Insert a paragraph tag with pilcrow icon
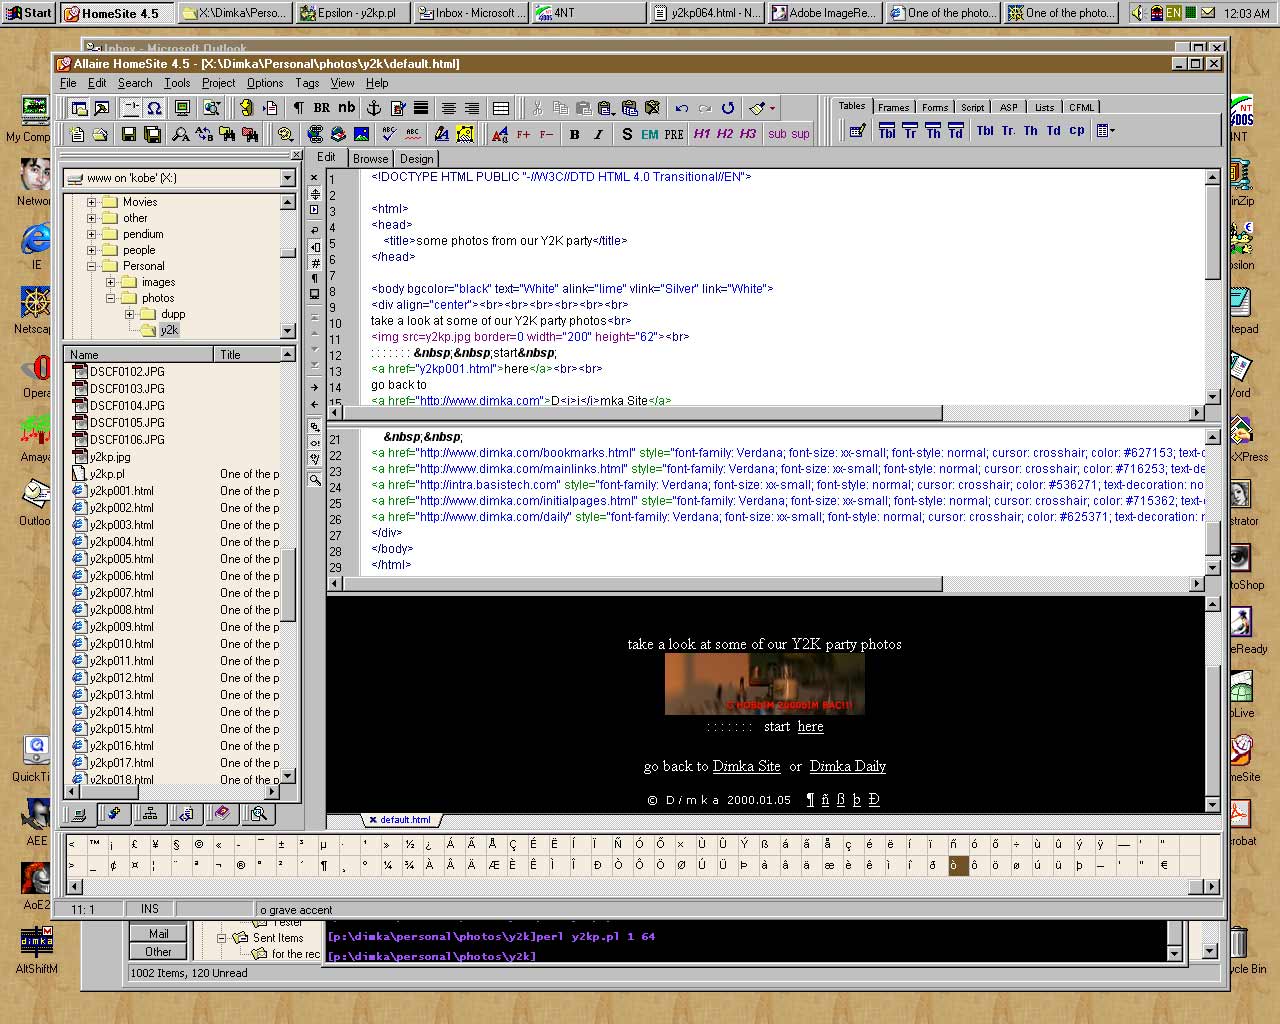This screenshot has width=1280, height=1024. [x=299, y=108]
